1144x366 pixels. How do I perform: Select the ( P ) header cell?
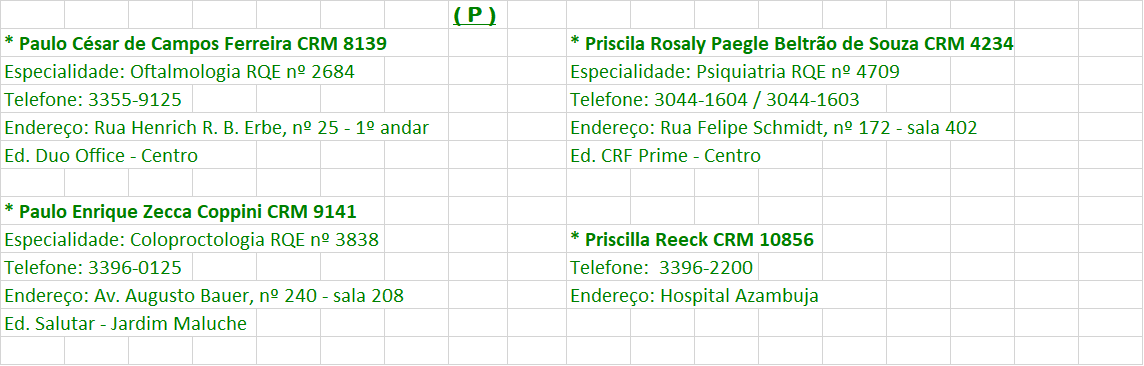477,15
